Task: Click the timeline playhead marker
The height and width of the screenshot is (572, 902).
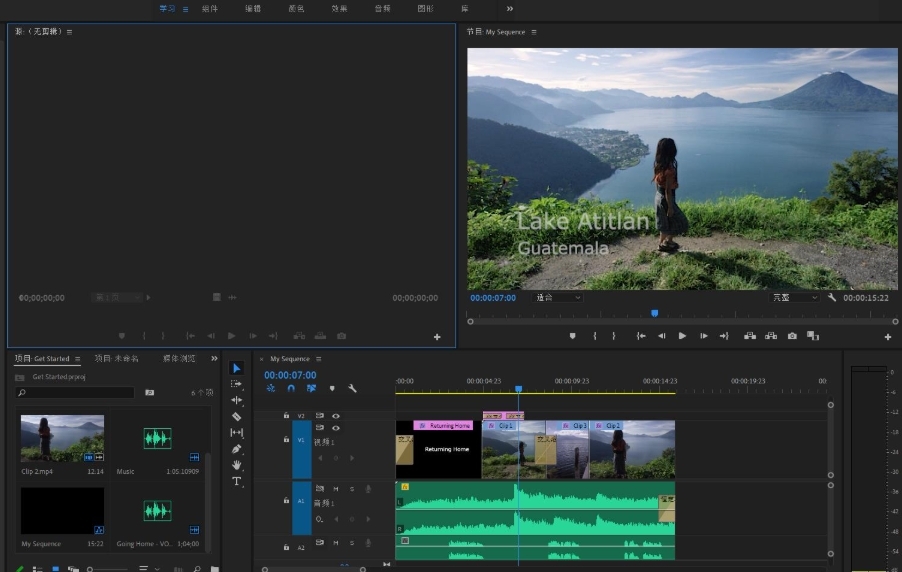Action: 518,389
